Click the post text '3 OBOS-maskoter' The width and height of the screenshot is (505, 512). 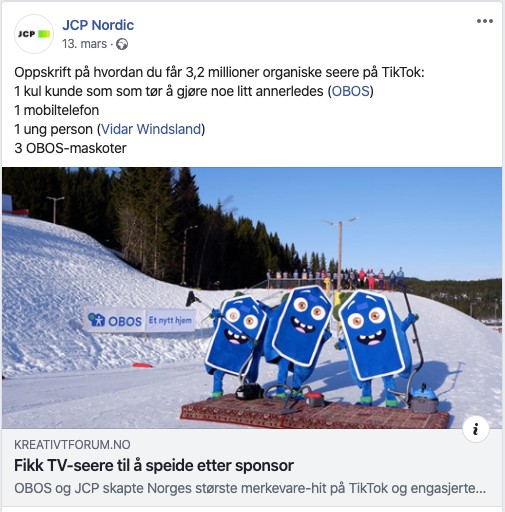70,148
